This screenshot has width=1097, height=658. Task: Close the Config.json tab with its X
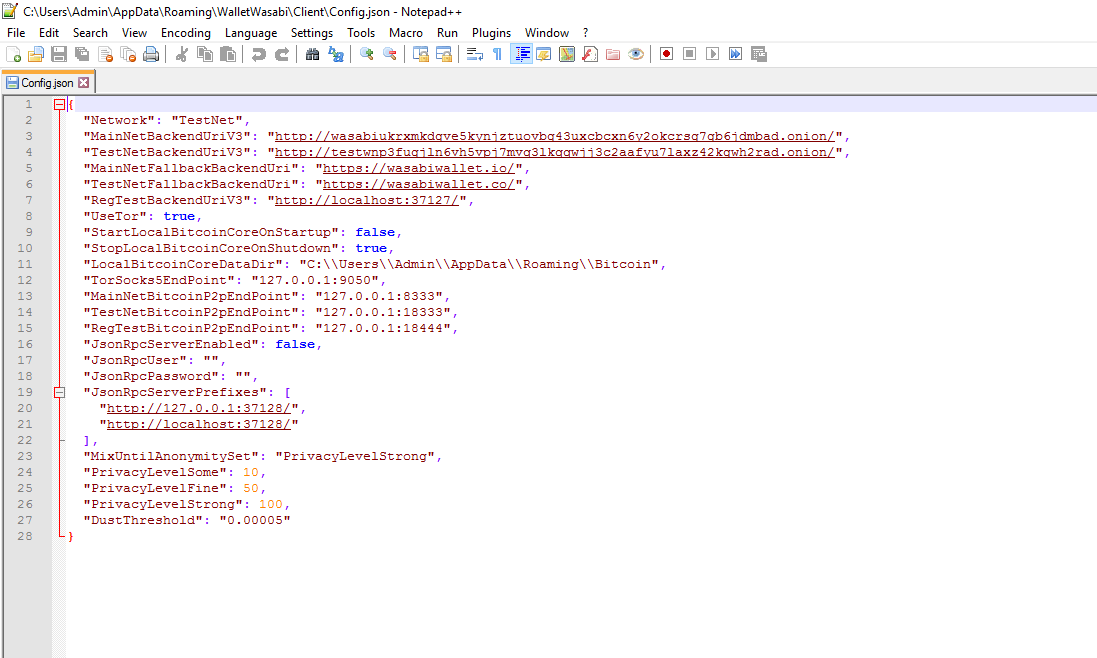click(84, 83)
